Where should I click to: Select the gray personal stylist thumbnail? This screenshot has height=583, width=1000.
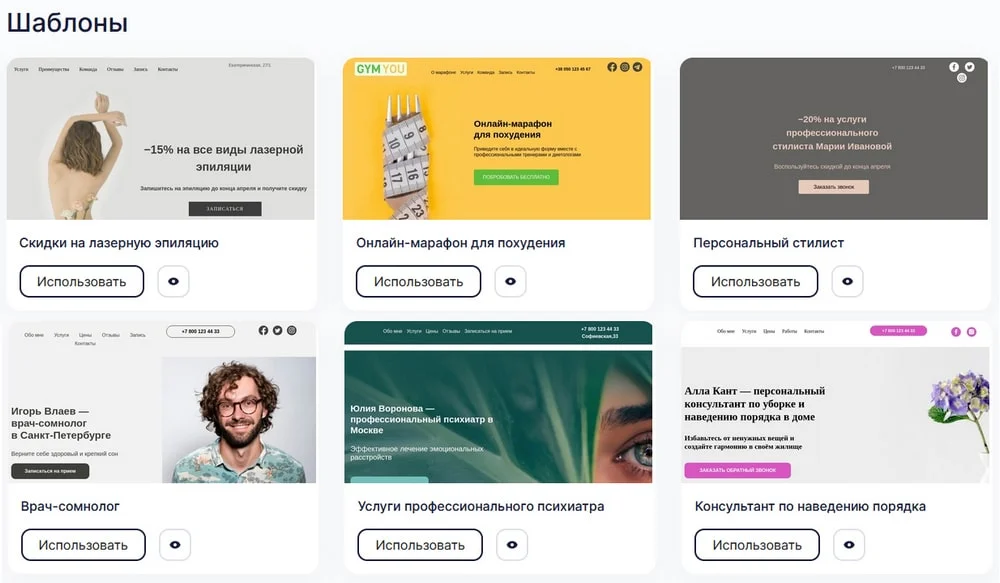[834, 139]
